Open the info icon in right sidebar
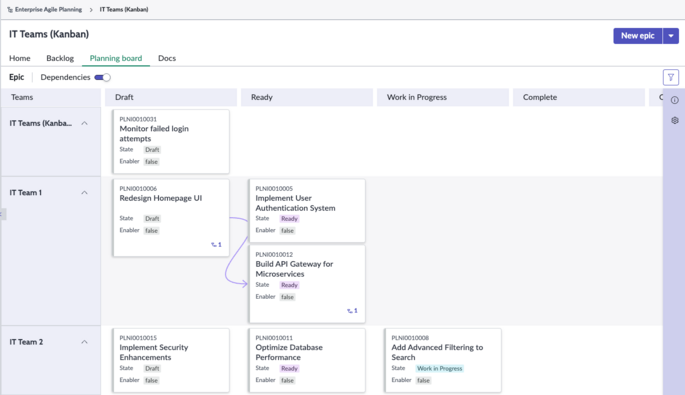The width and height of the screenshot is (685, 395). 675,100
